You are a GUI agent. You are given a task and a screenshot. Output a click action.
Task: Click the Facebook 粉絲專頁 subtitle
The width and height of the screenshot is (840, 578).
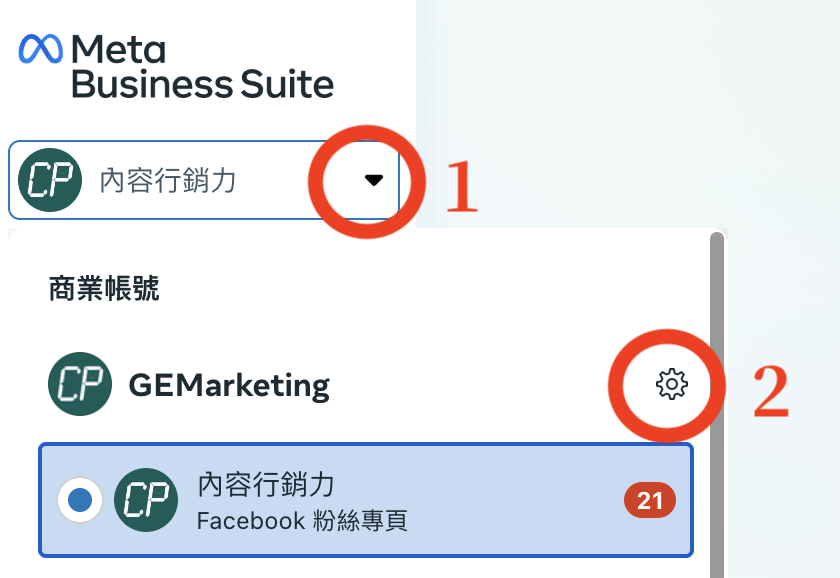click(302, 521)
